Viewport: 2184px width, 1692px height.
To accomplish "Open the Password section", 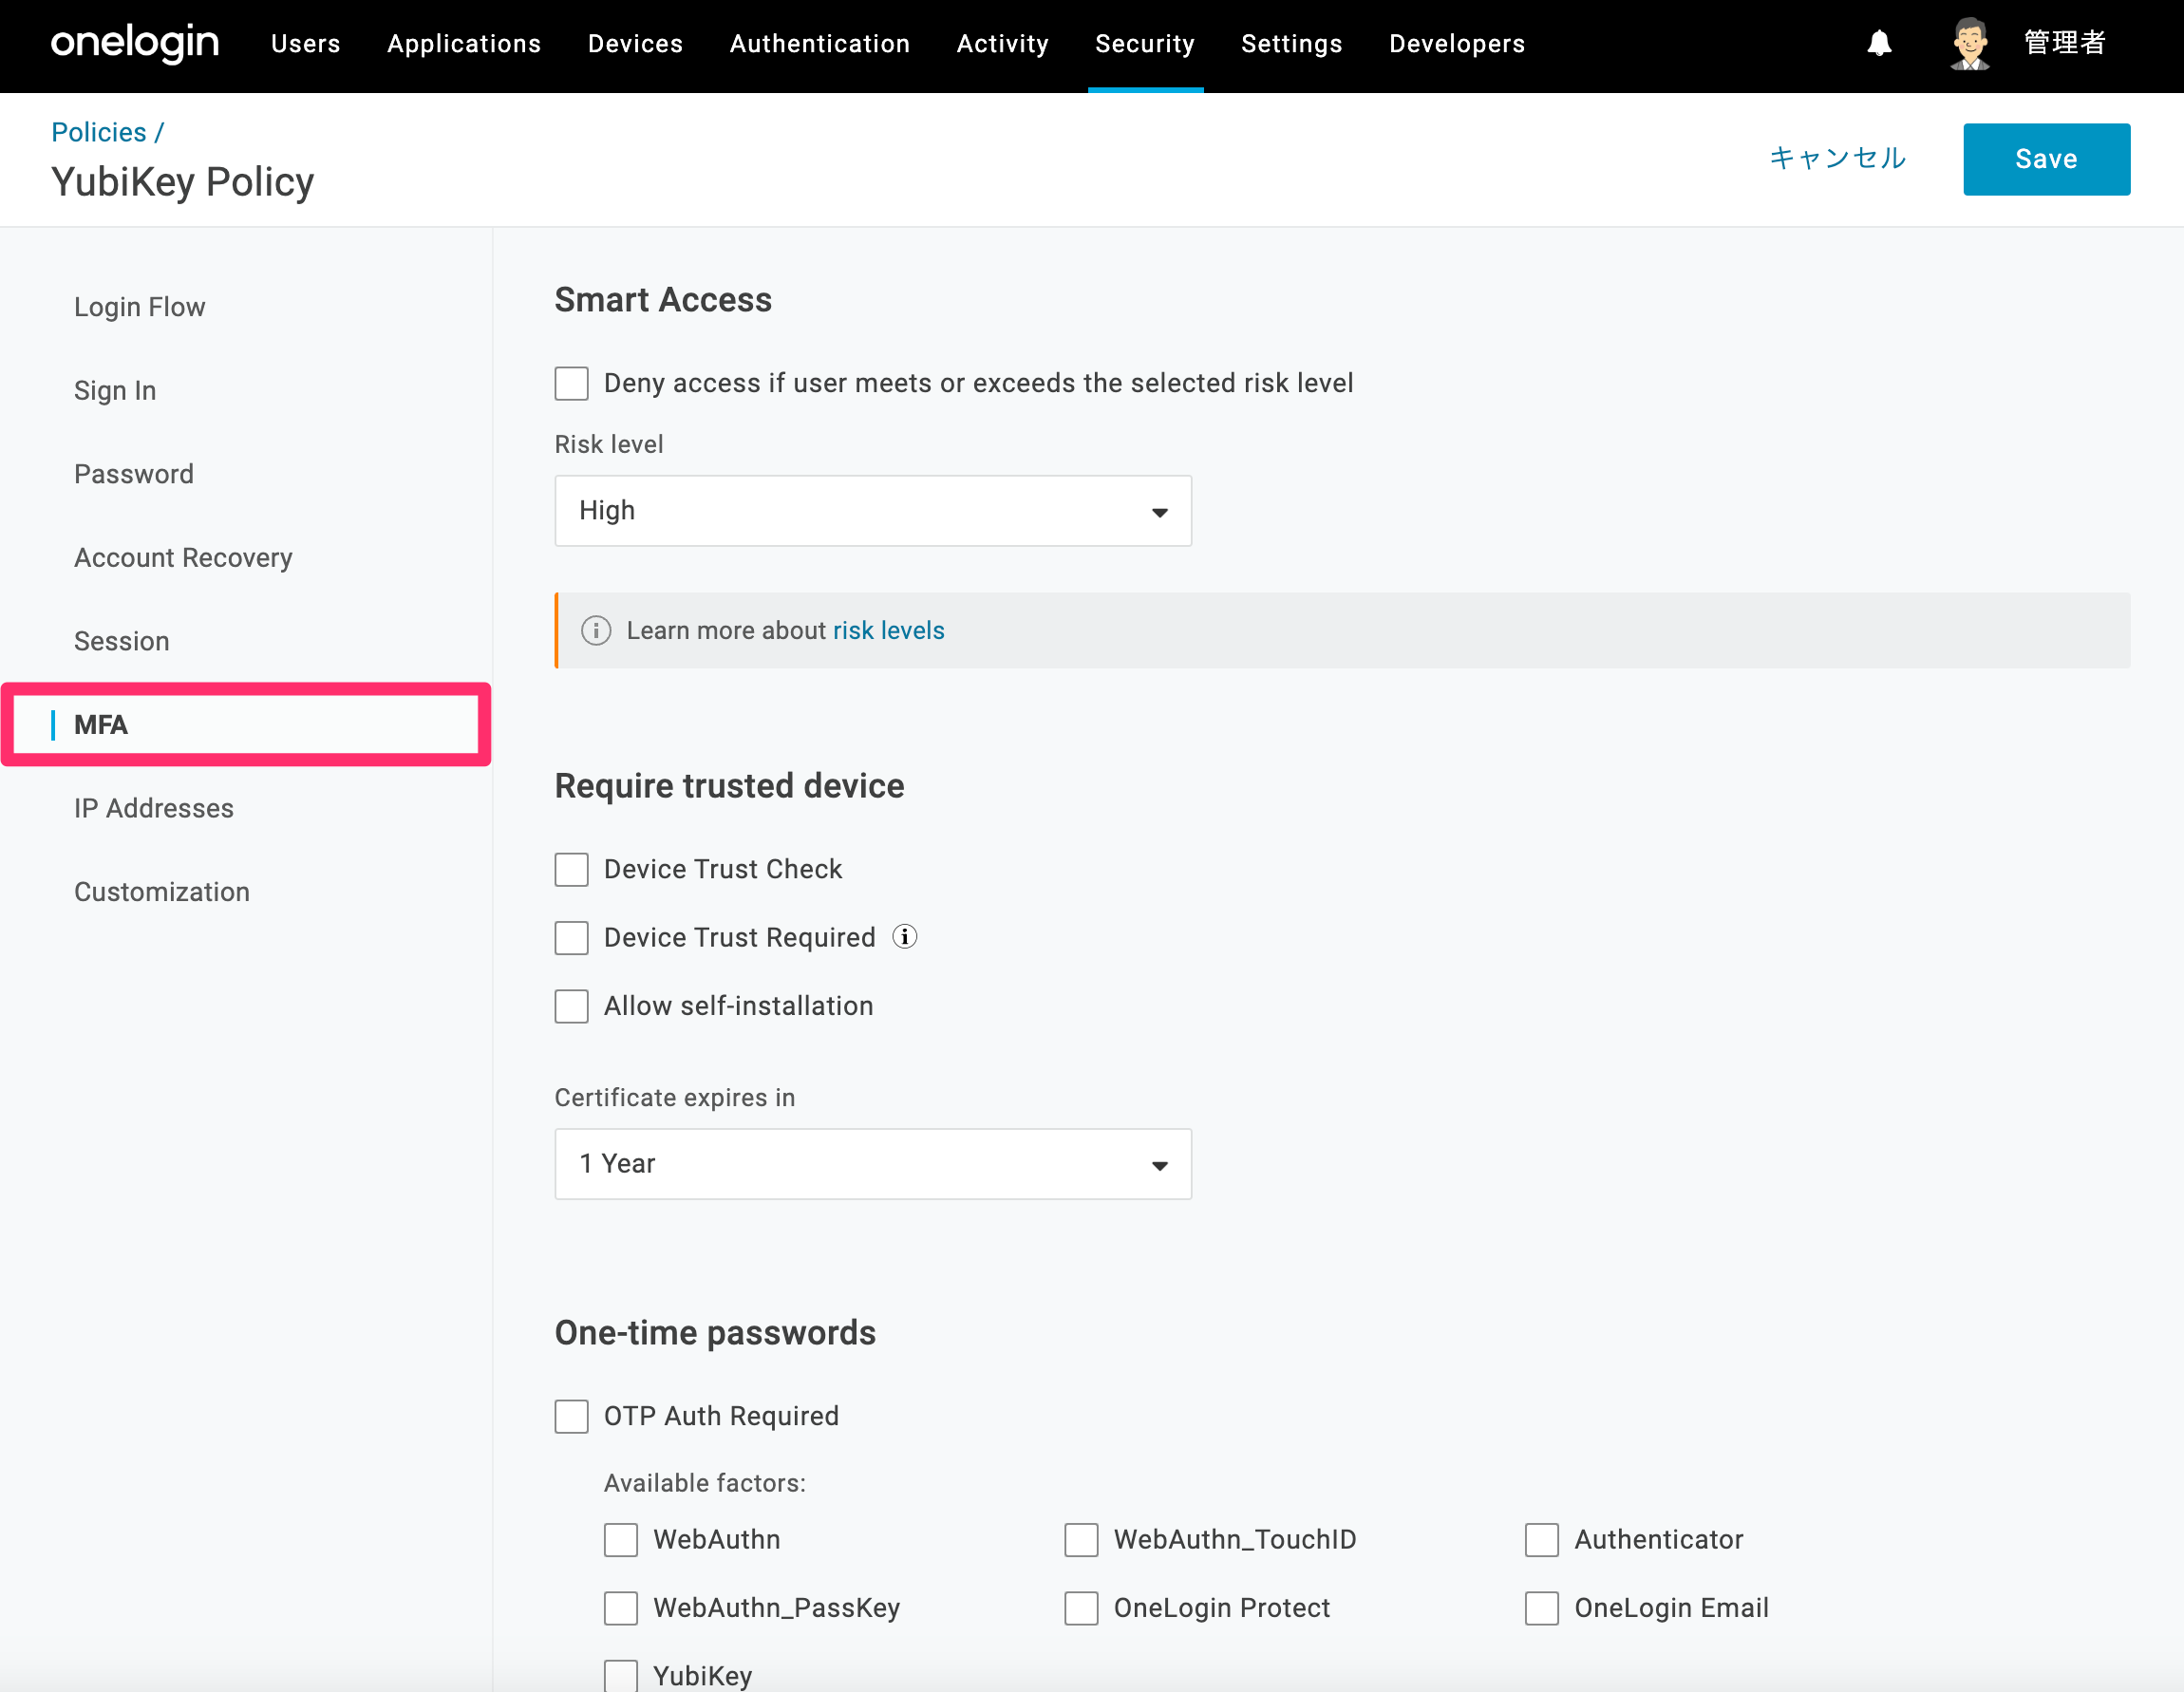I will (x=134, y=474).
